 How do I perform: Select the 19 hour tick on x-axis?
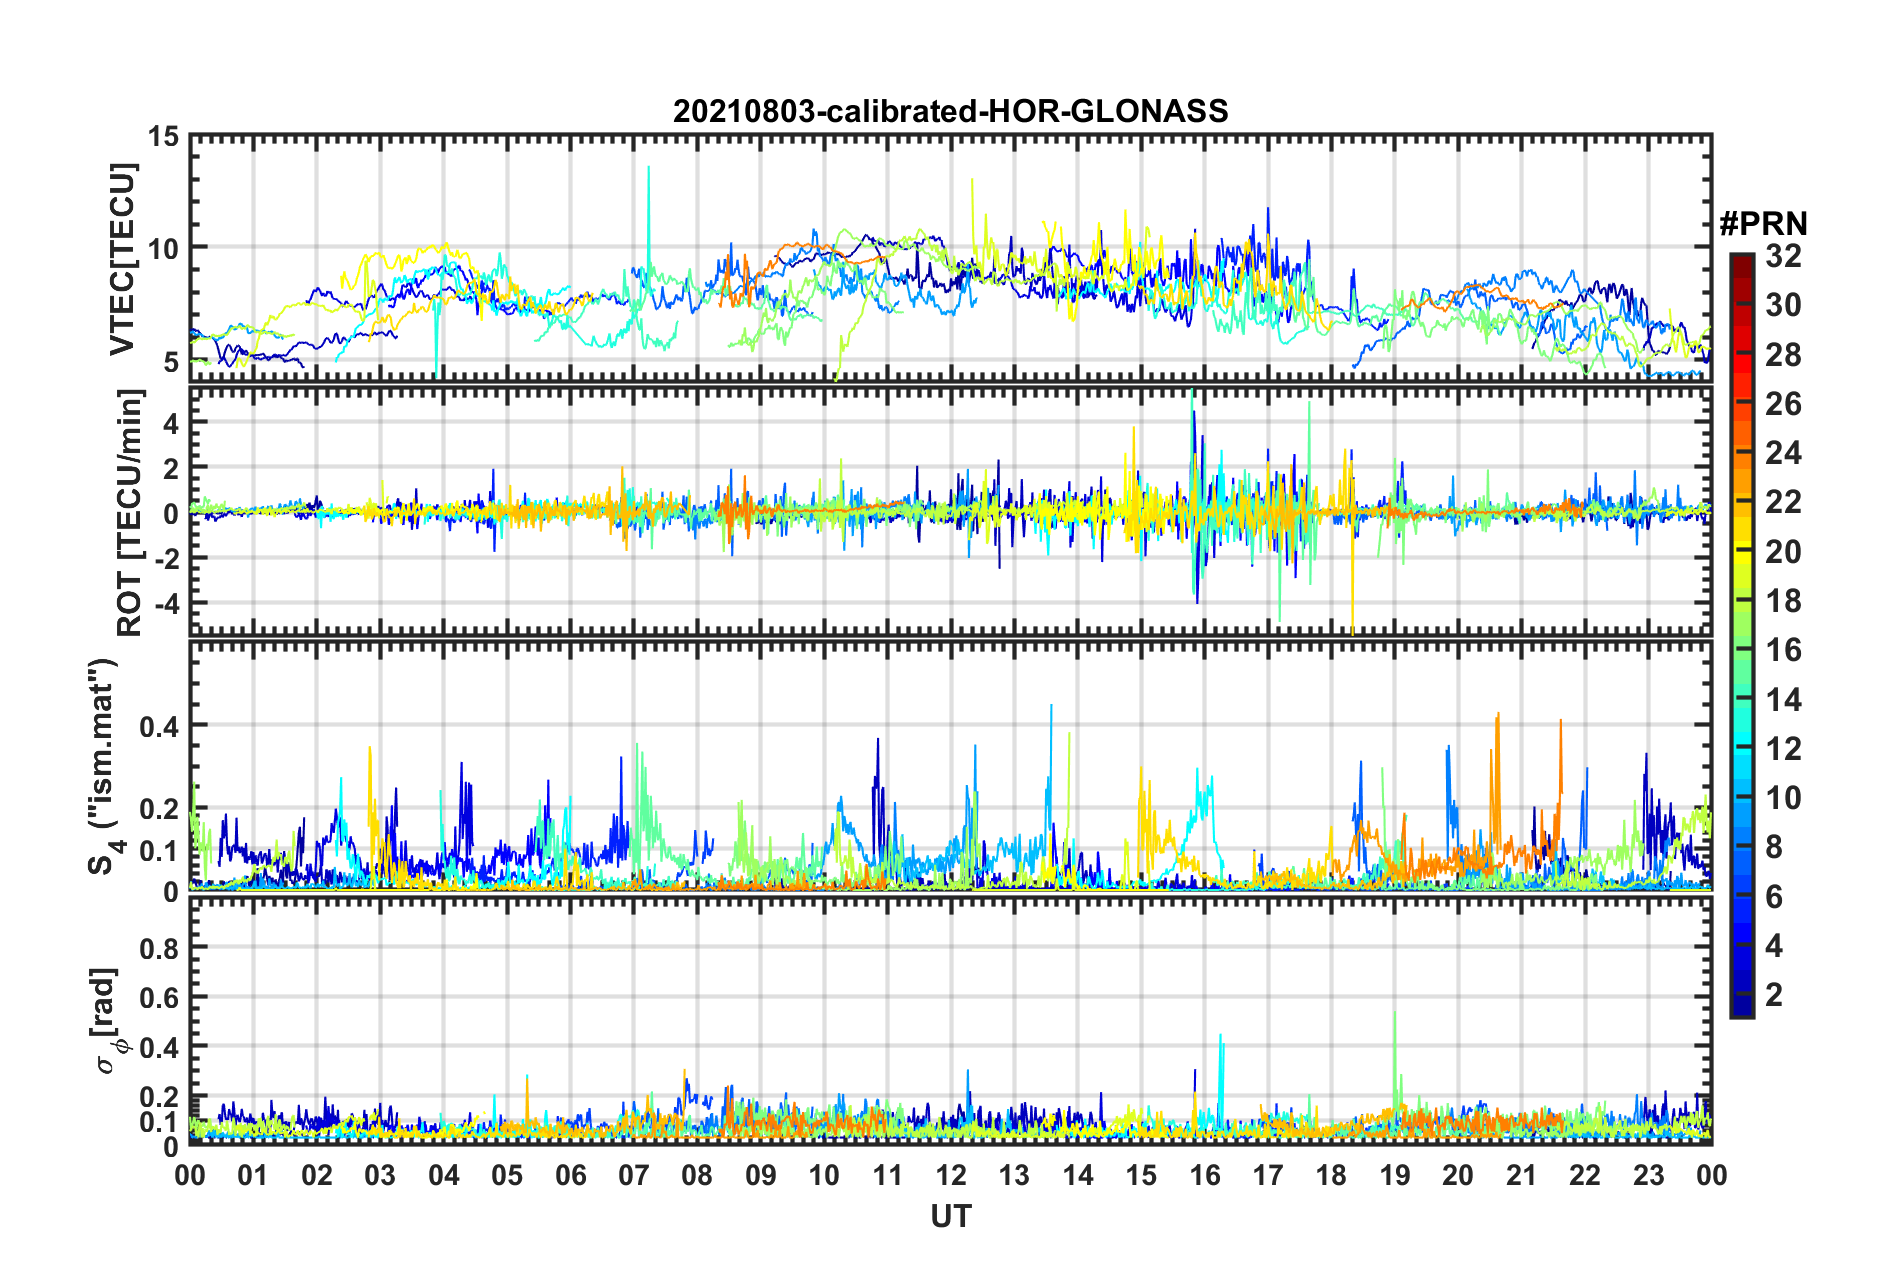point(1395,1175)
